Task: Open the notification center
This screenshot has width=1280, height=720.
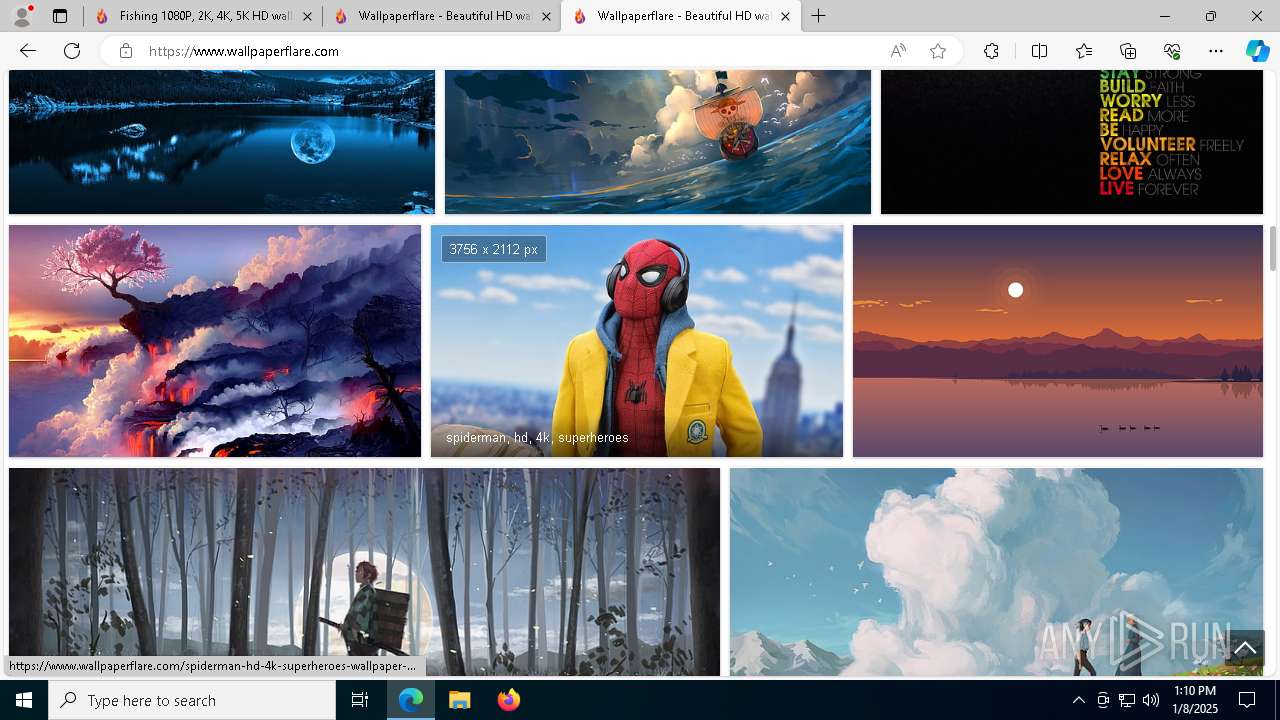Action: 1248,700
